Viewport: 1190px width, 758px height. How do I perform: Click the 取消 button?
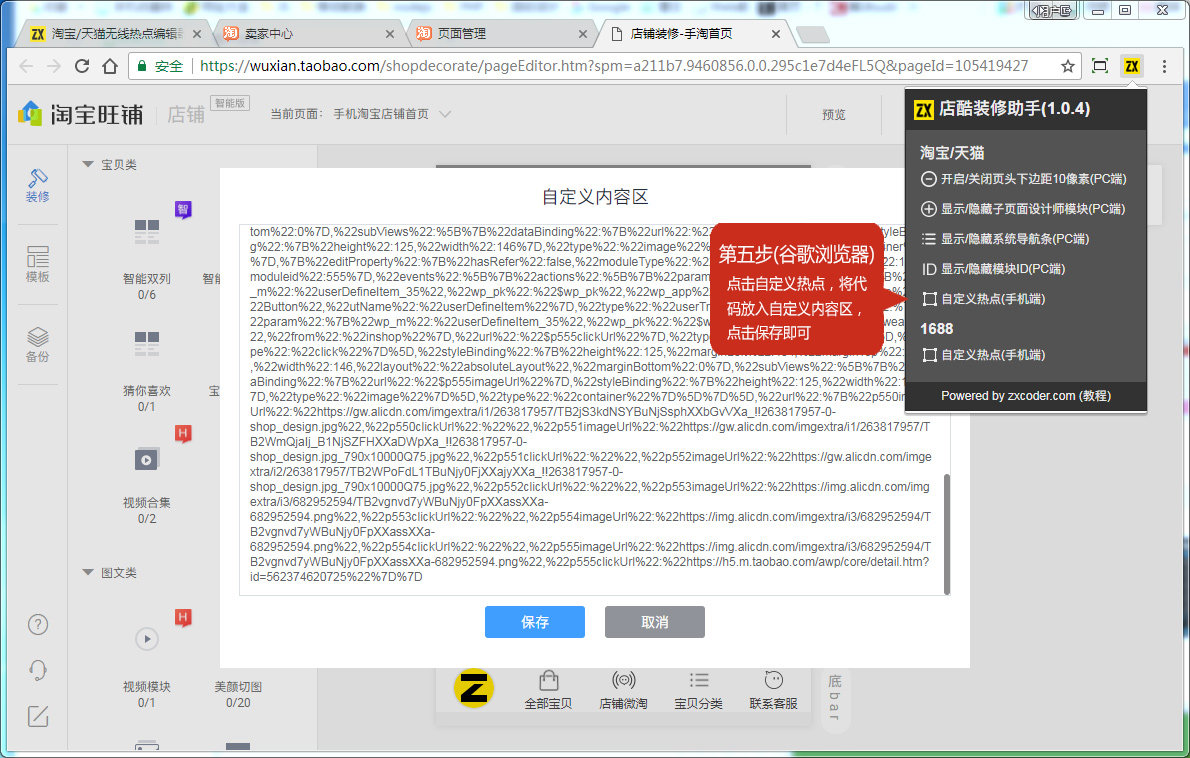[x=654, y=622]
